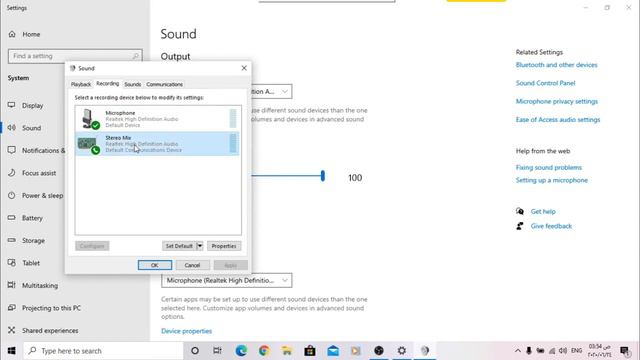
Task: Select 'Microphone' device name text
Action: [x=120, y=113]
